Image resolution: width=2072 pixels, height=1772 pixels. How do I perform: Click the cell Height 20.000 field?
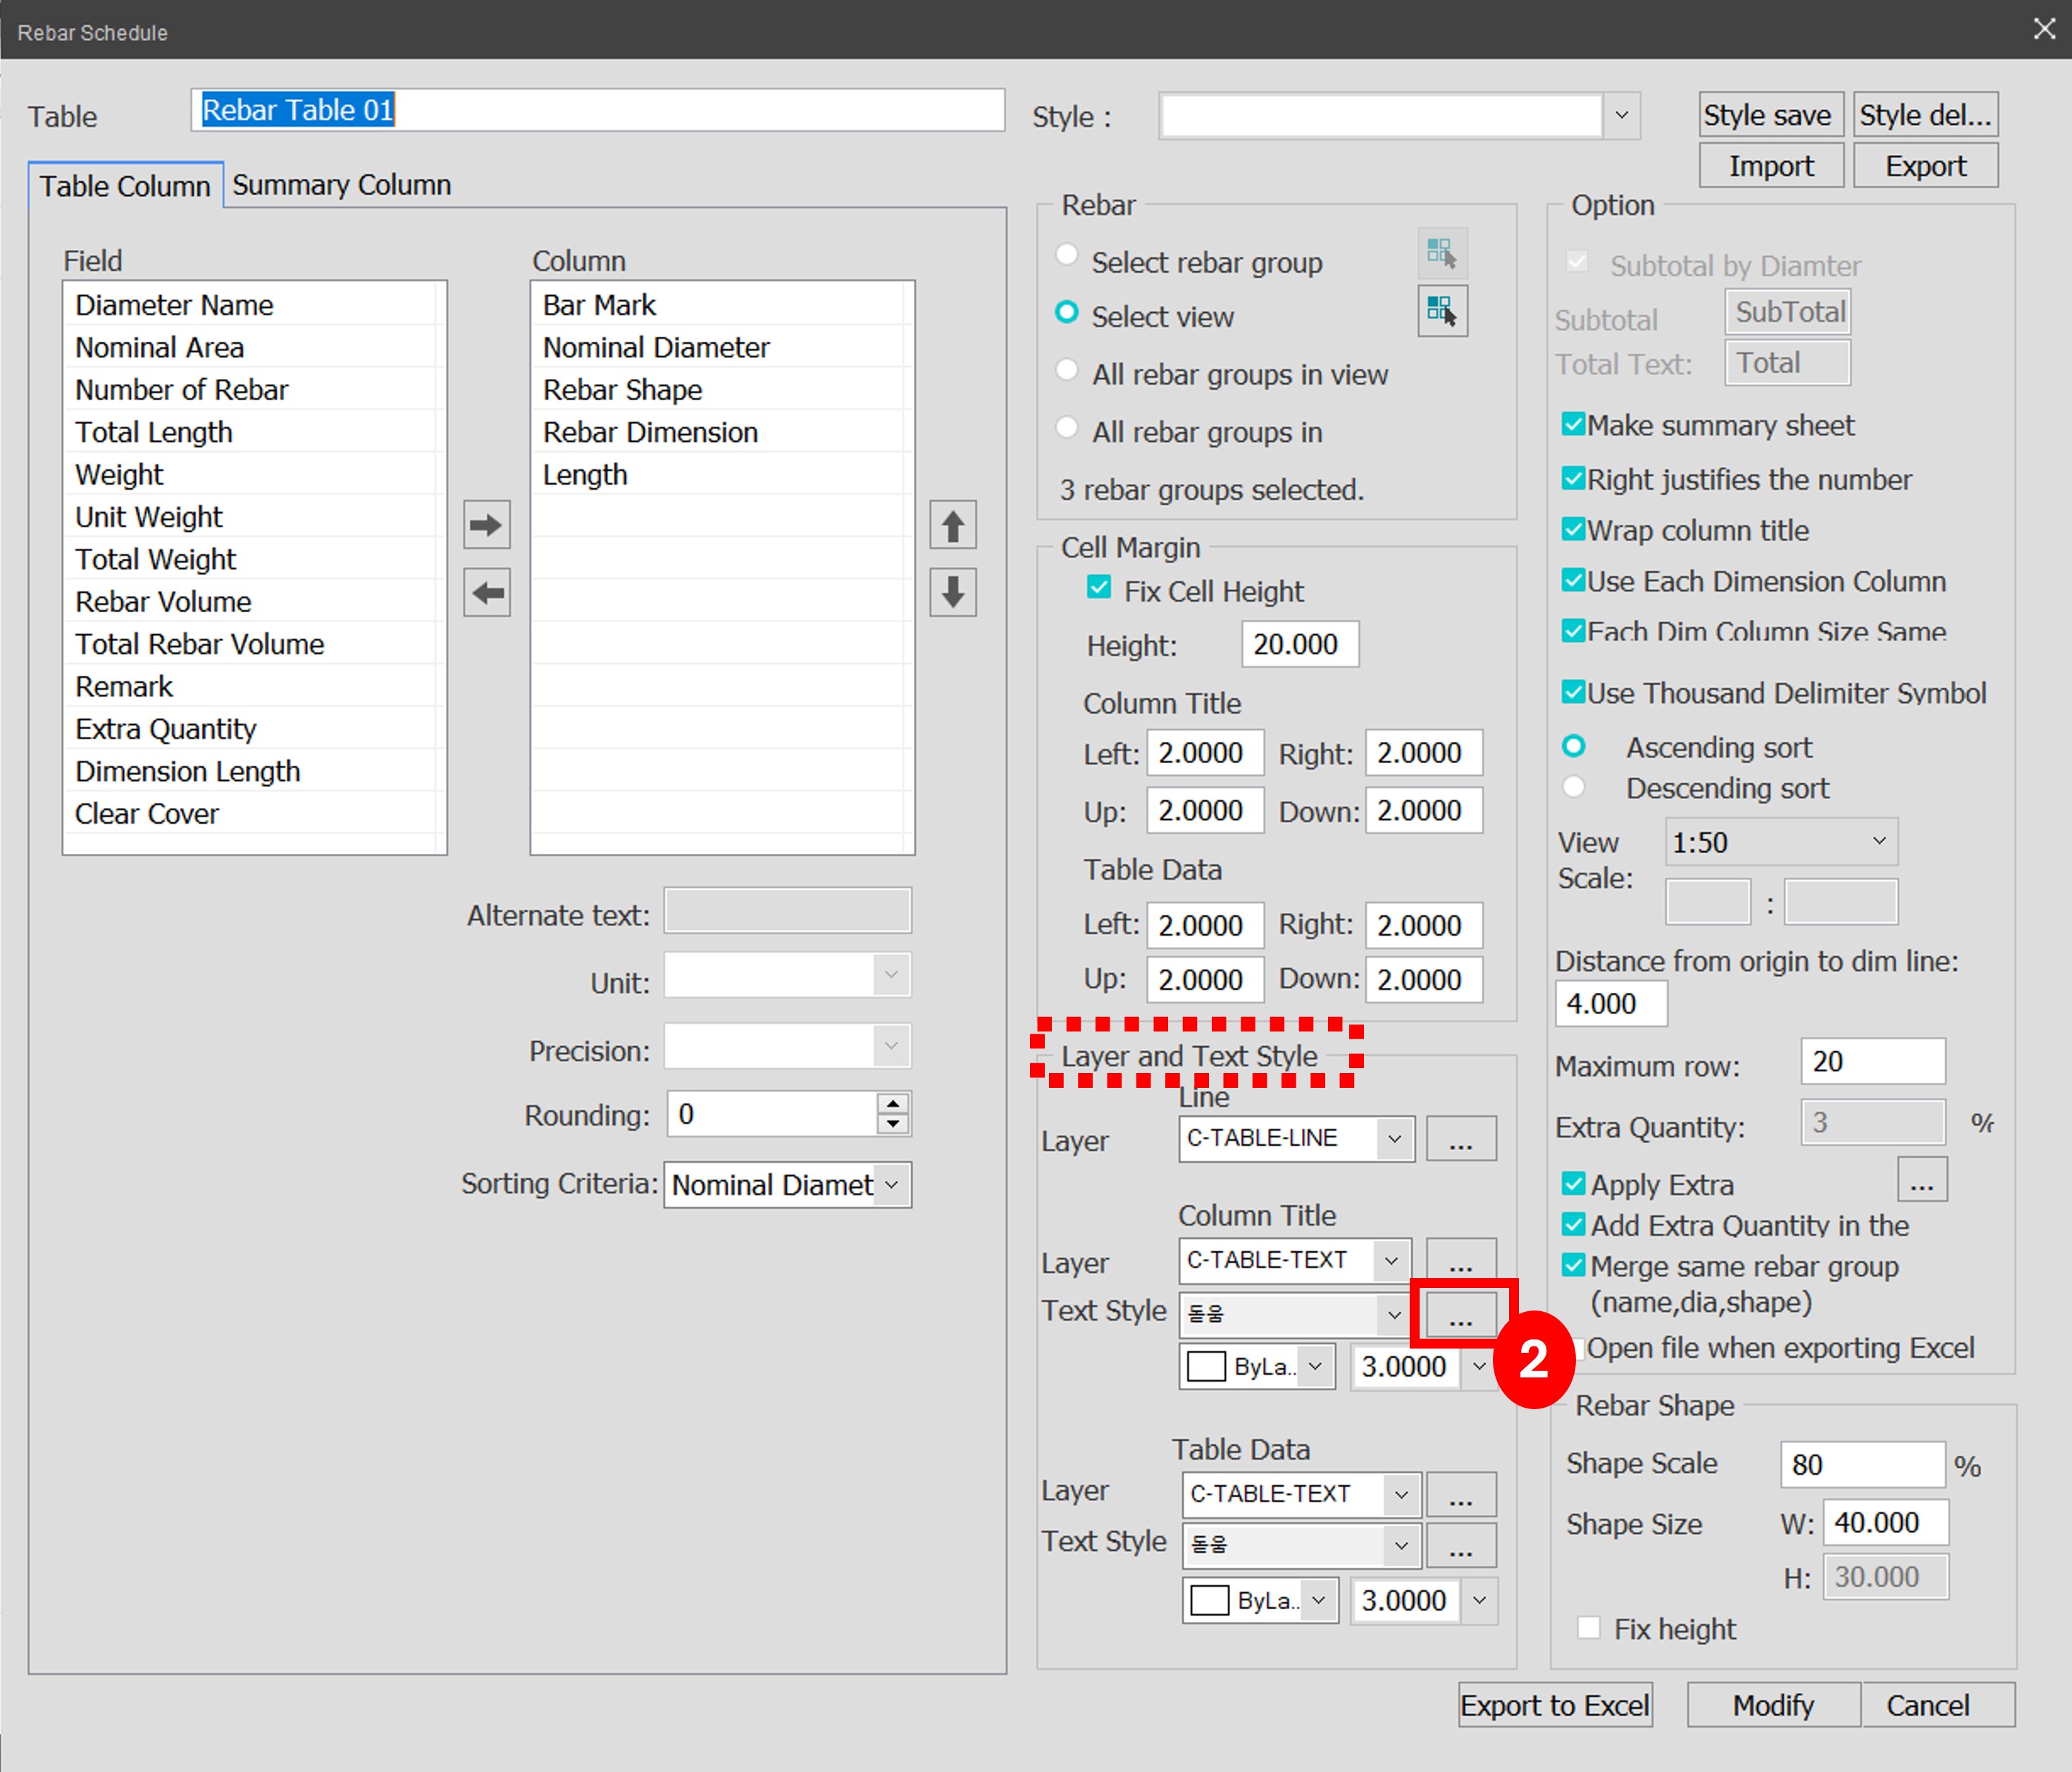(x=1300, y=644)
